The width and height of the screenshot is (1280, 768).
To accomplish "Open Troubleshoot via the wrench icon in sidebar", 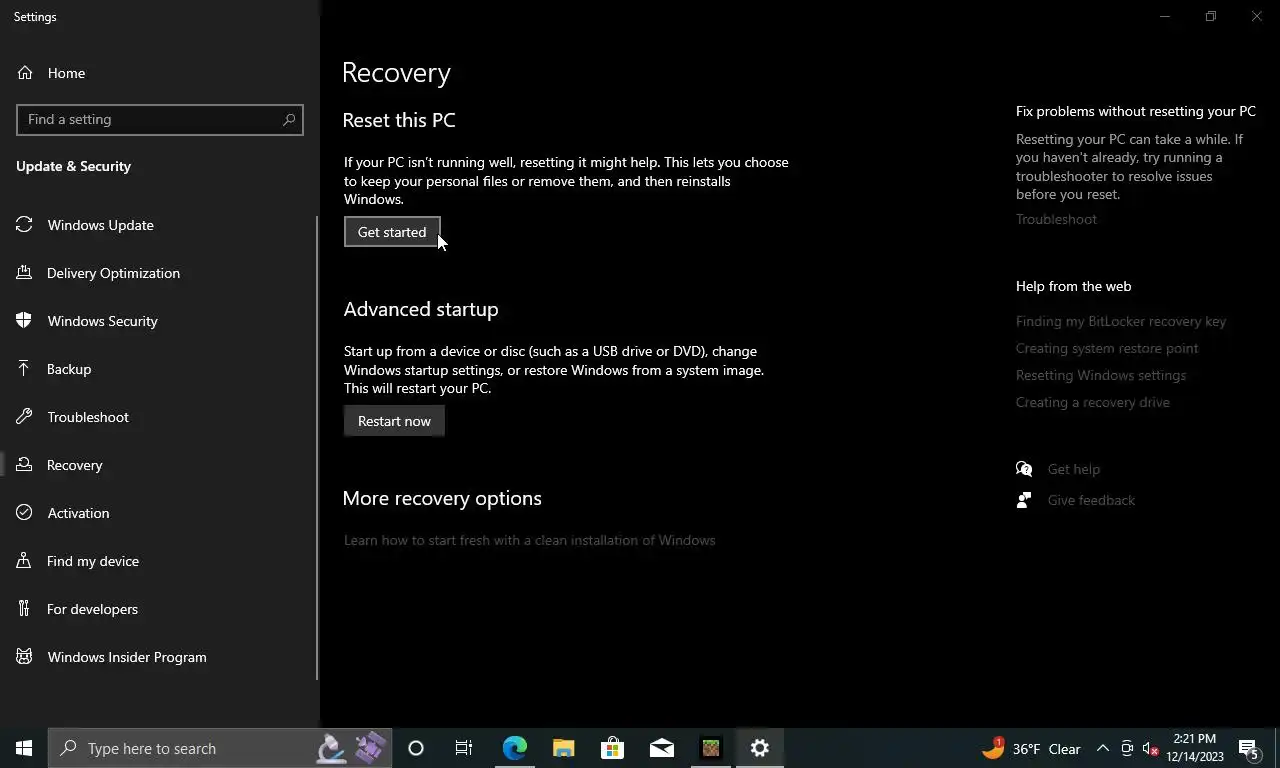I will point(25,417).
